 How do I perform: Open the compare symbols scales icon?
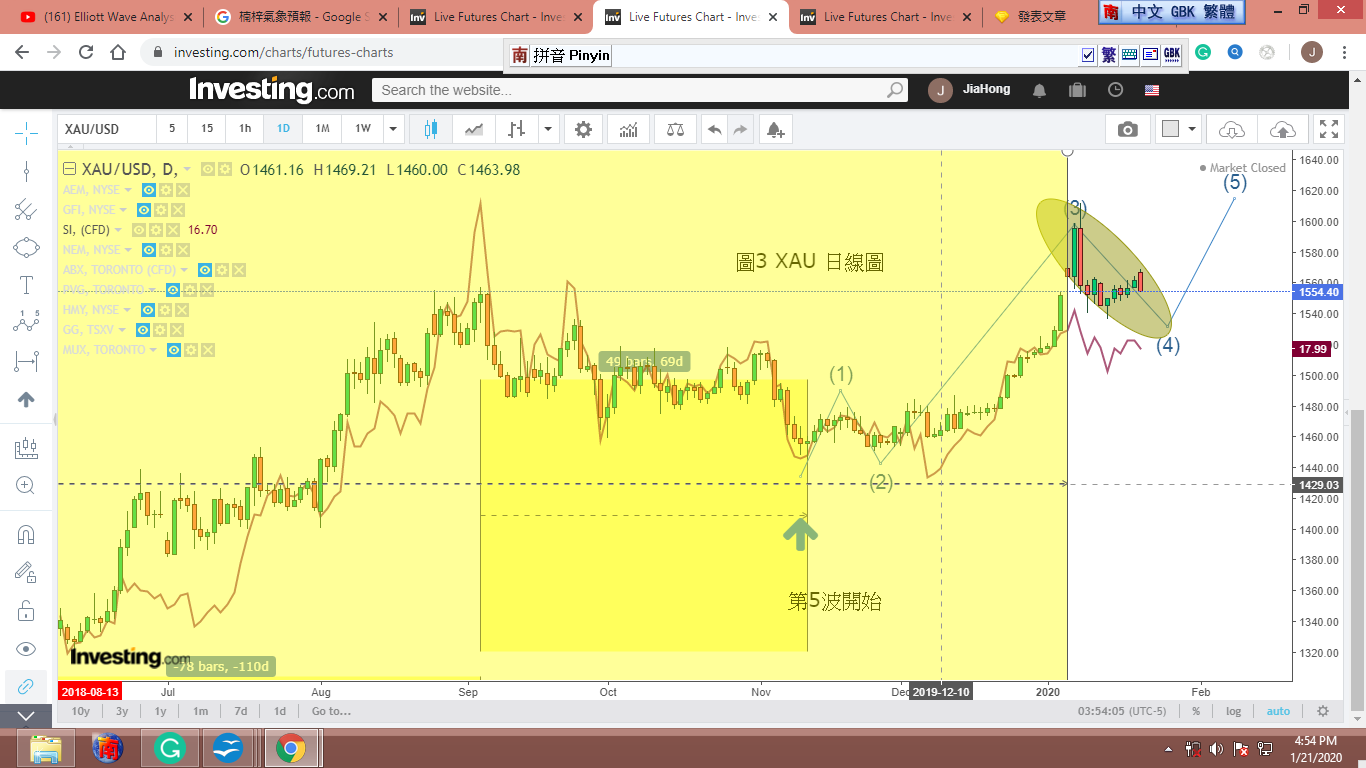pos(676,129)
